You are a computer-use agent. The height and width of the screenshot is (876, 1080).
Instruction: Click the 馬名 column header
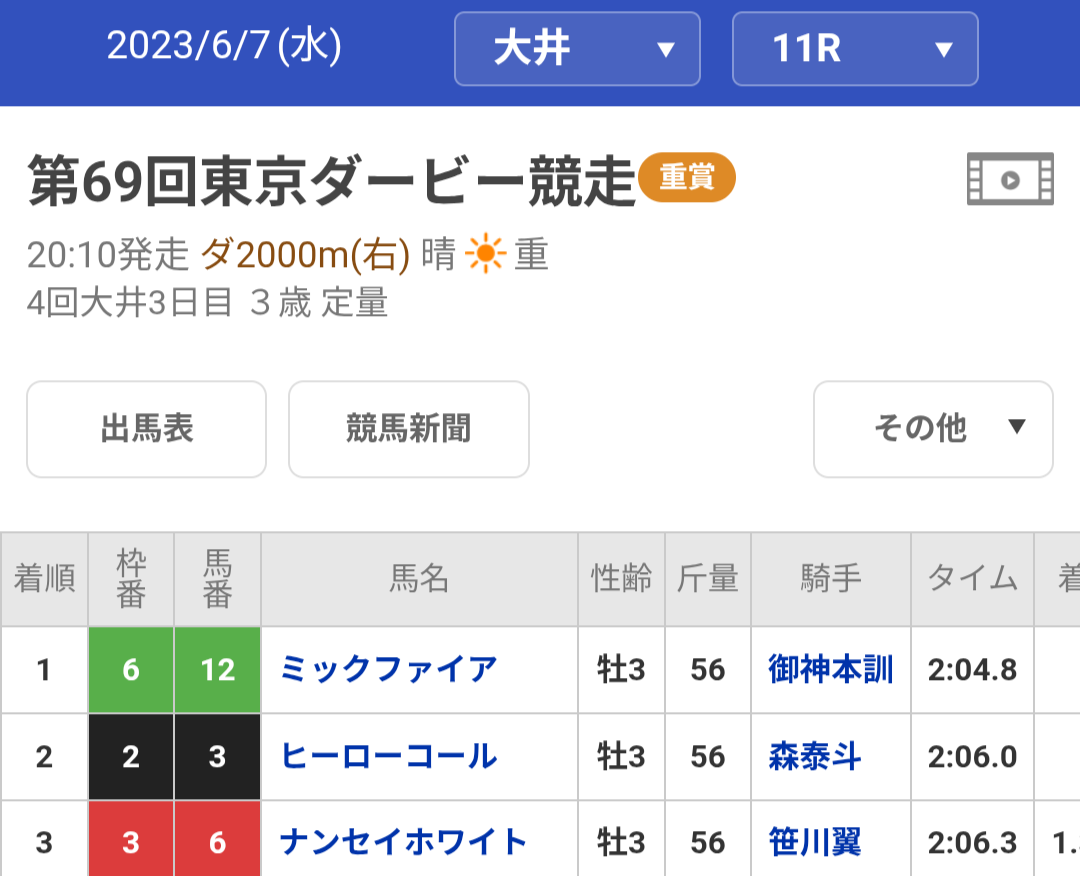click(x=419, y=579)
